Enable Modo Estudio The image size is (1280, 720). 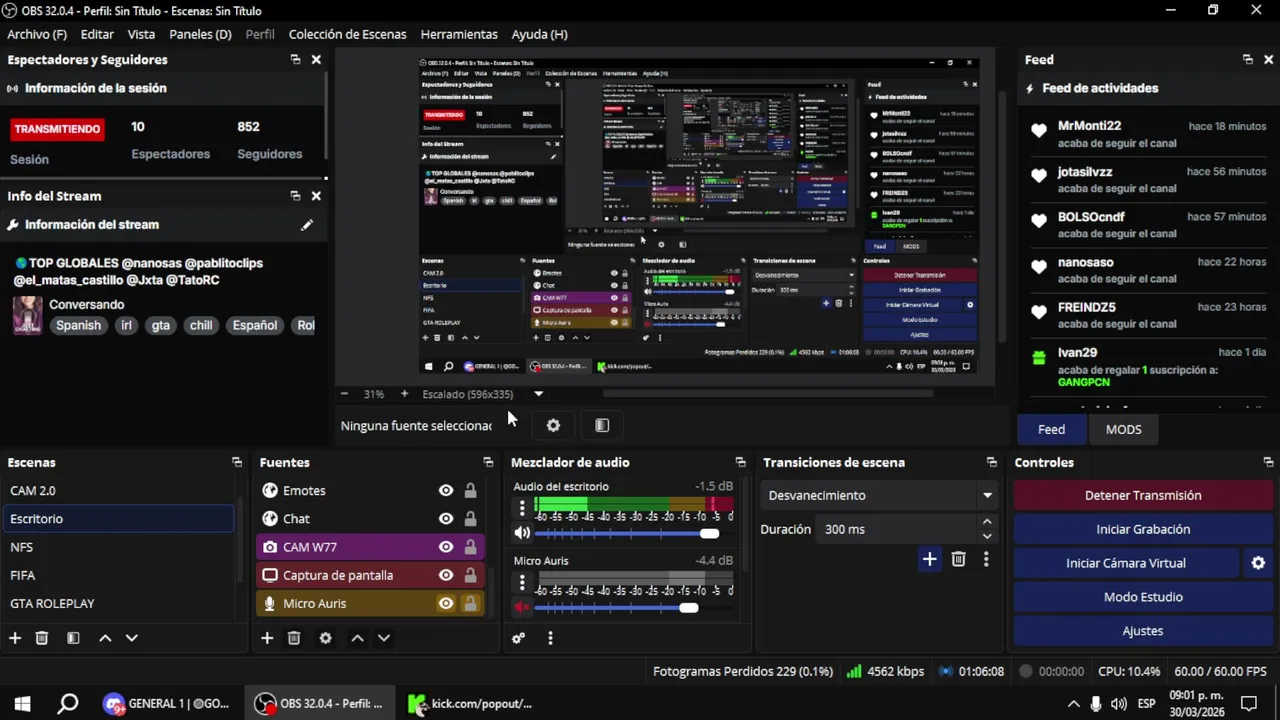1143,597
